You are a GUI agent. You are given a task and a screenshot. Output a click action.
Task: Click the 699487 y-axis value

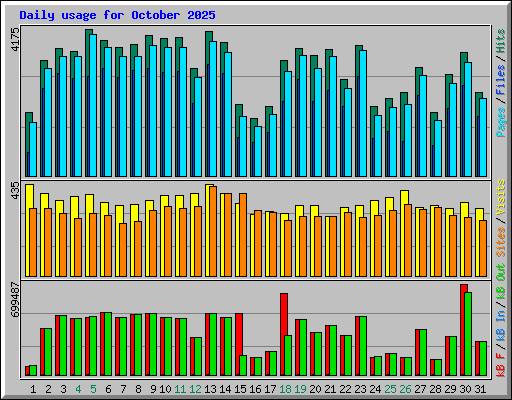[x=15, y=300]
